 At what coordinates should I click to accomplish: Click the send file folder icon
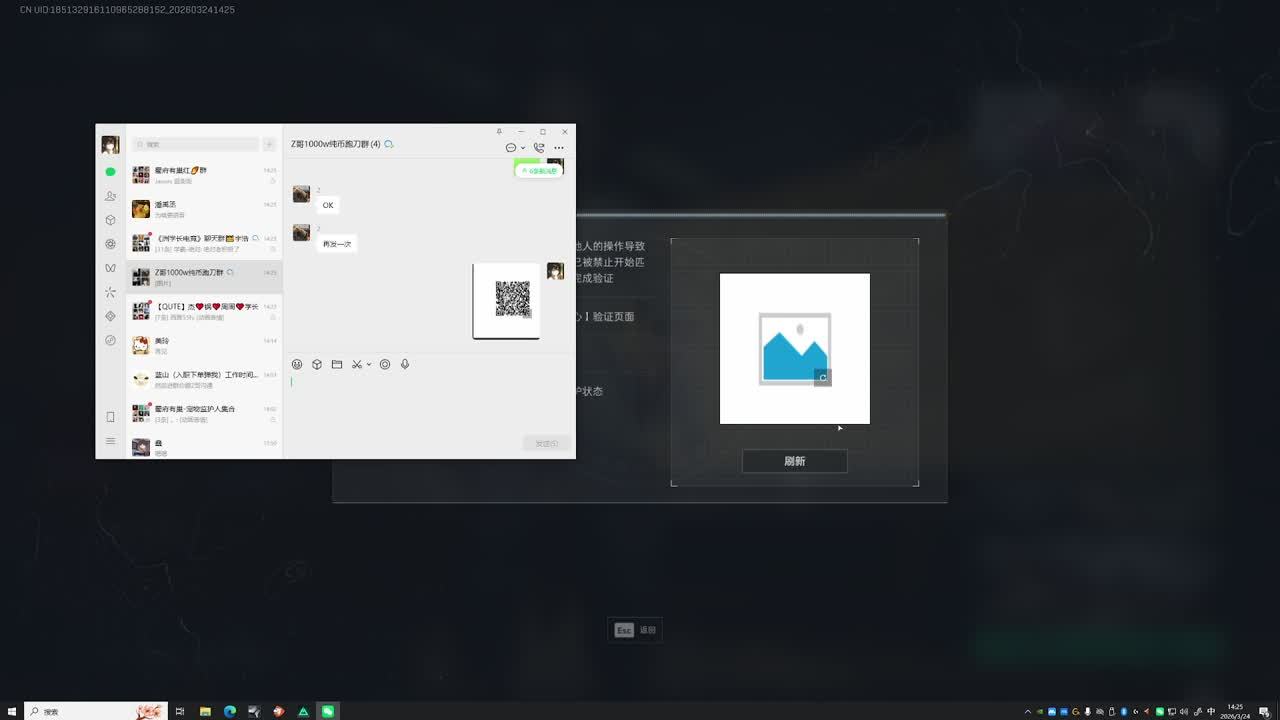(337, 365)
